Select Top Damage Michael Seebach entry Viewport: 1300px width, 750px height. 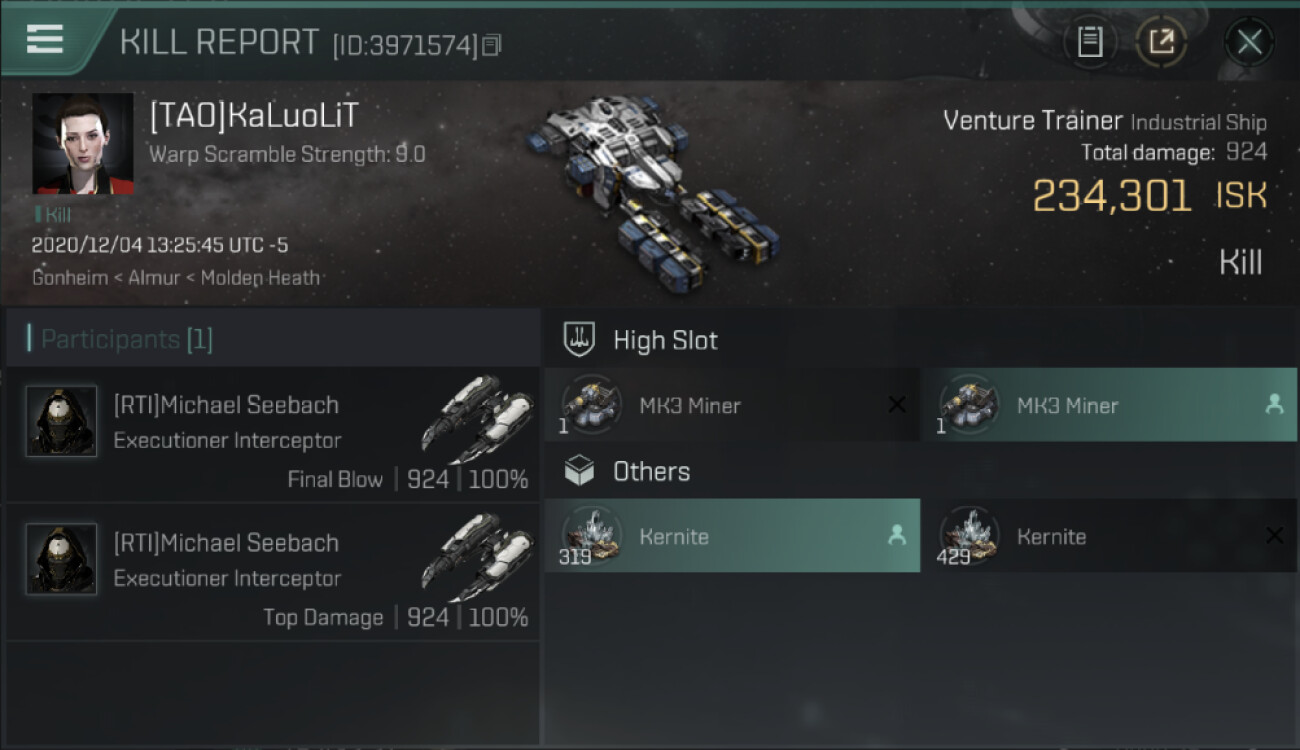tap(273, 573)
